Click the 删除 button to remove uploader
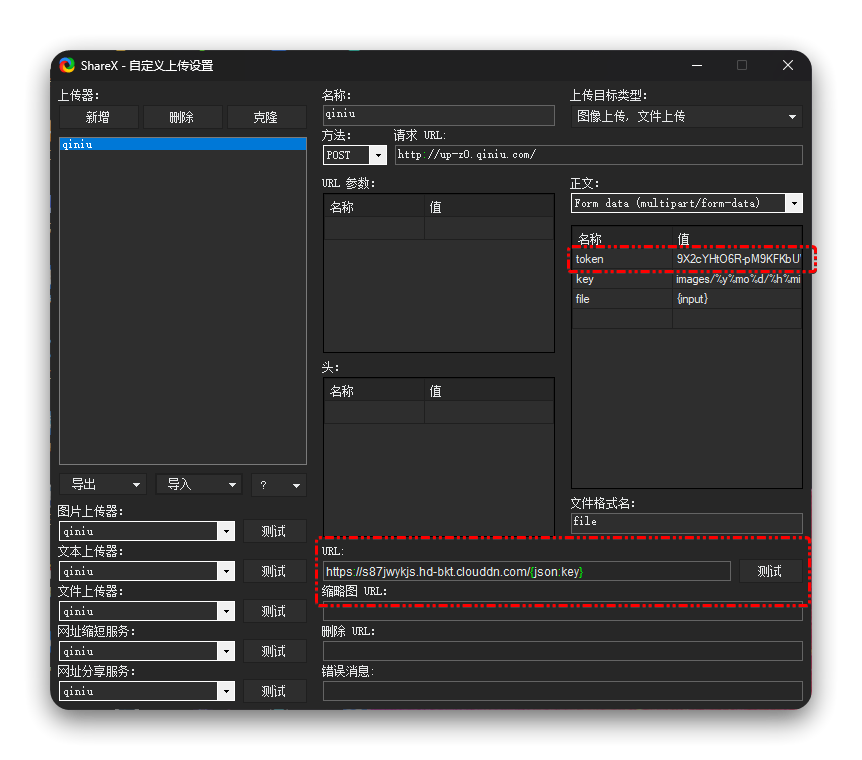Image resolution: width=862 pixels, height=760 pixels. pyautogui.click(x=183, y=117)
